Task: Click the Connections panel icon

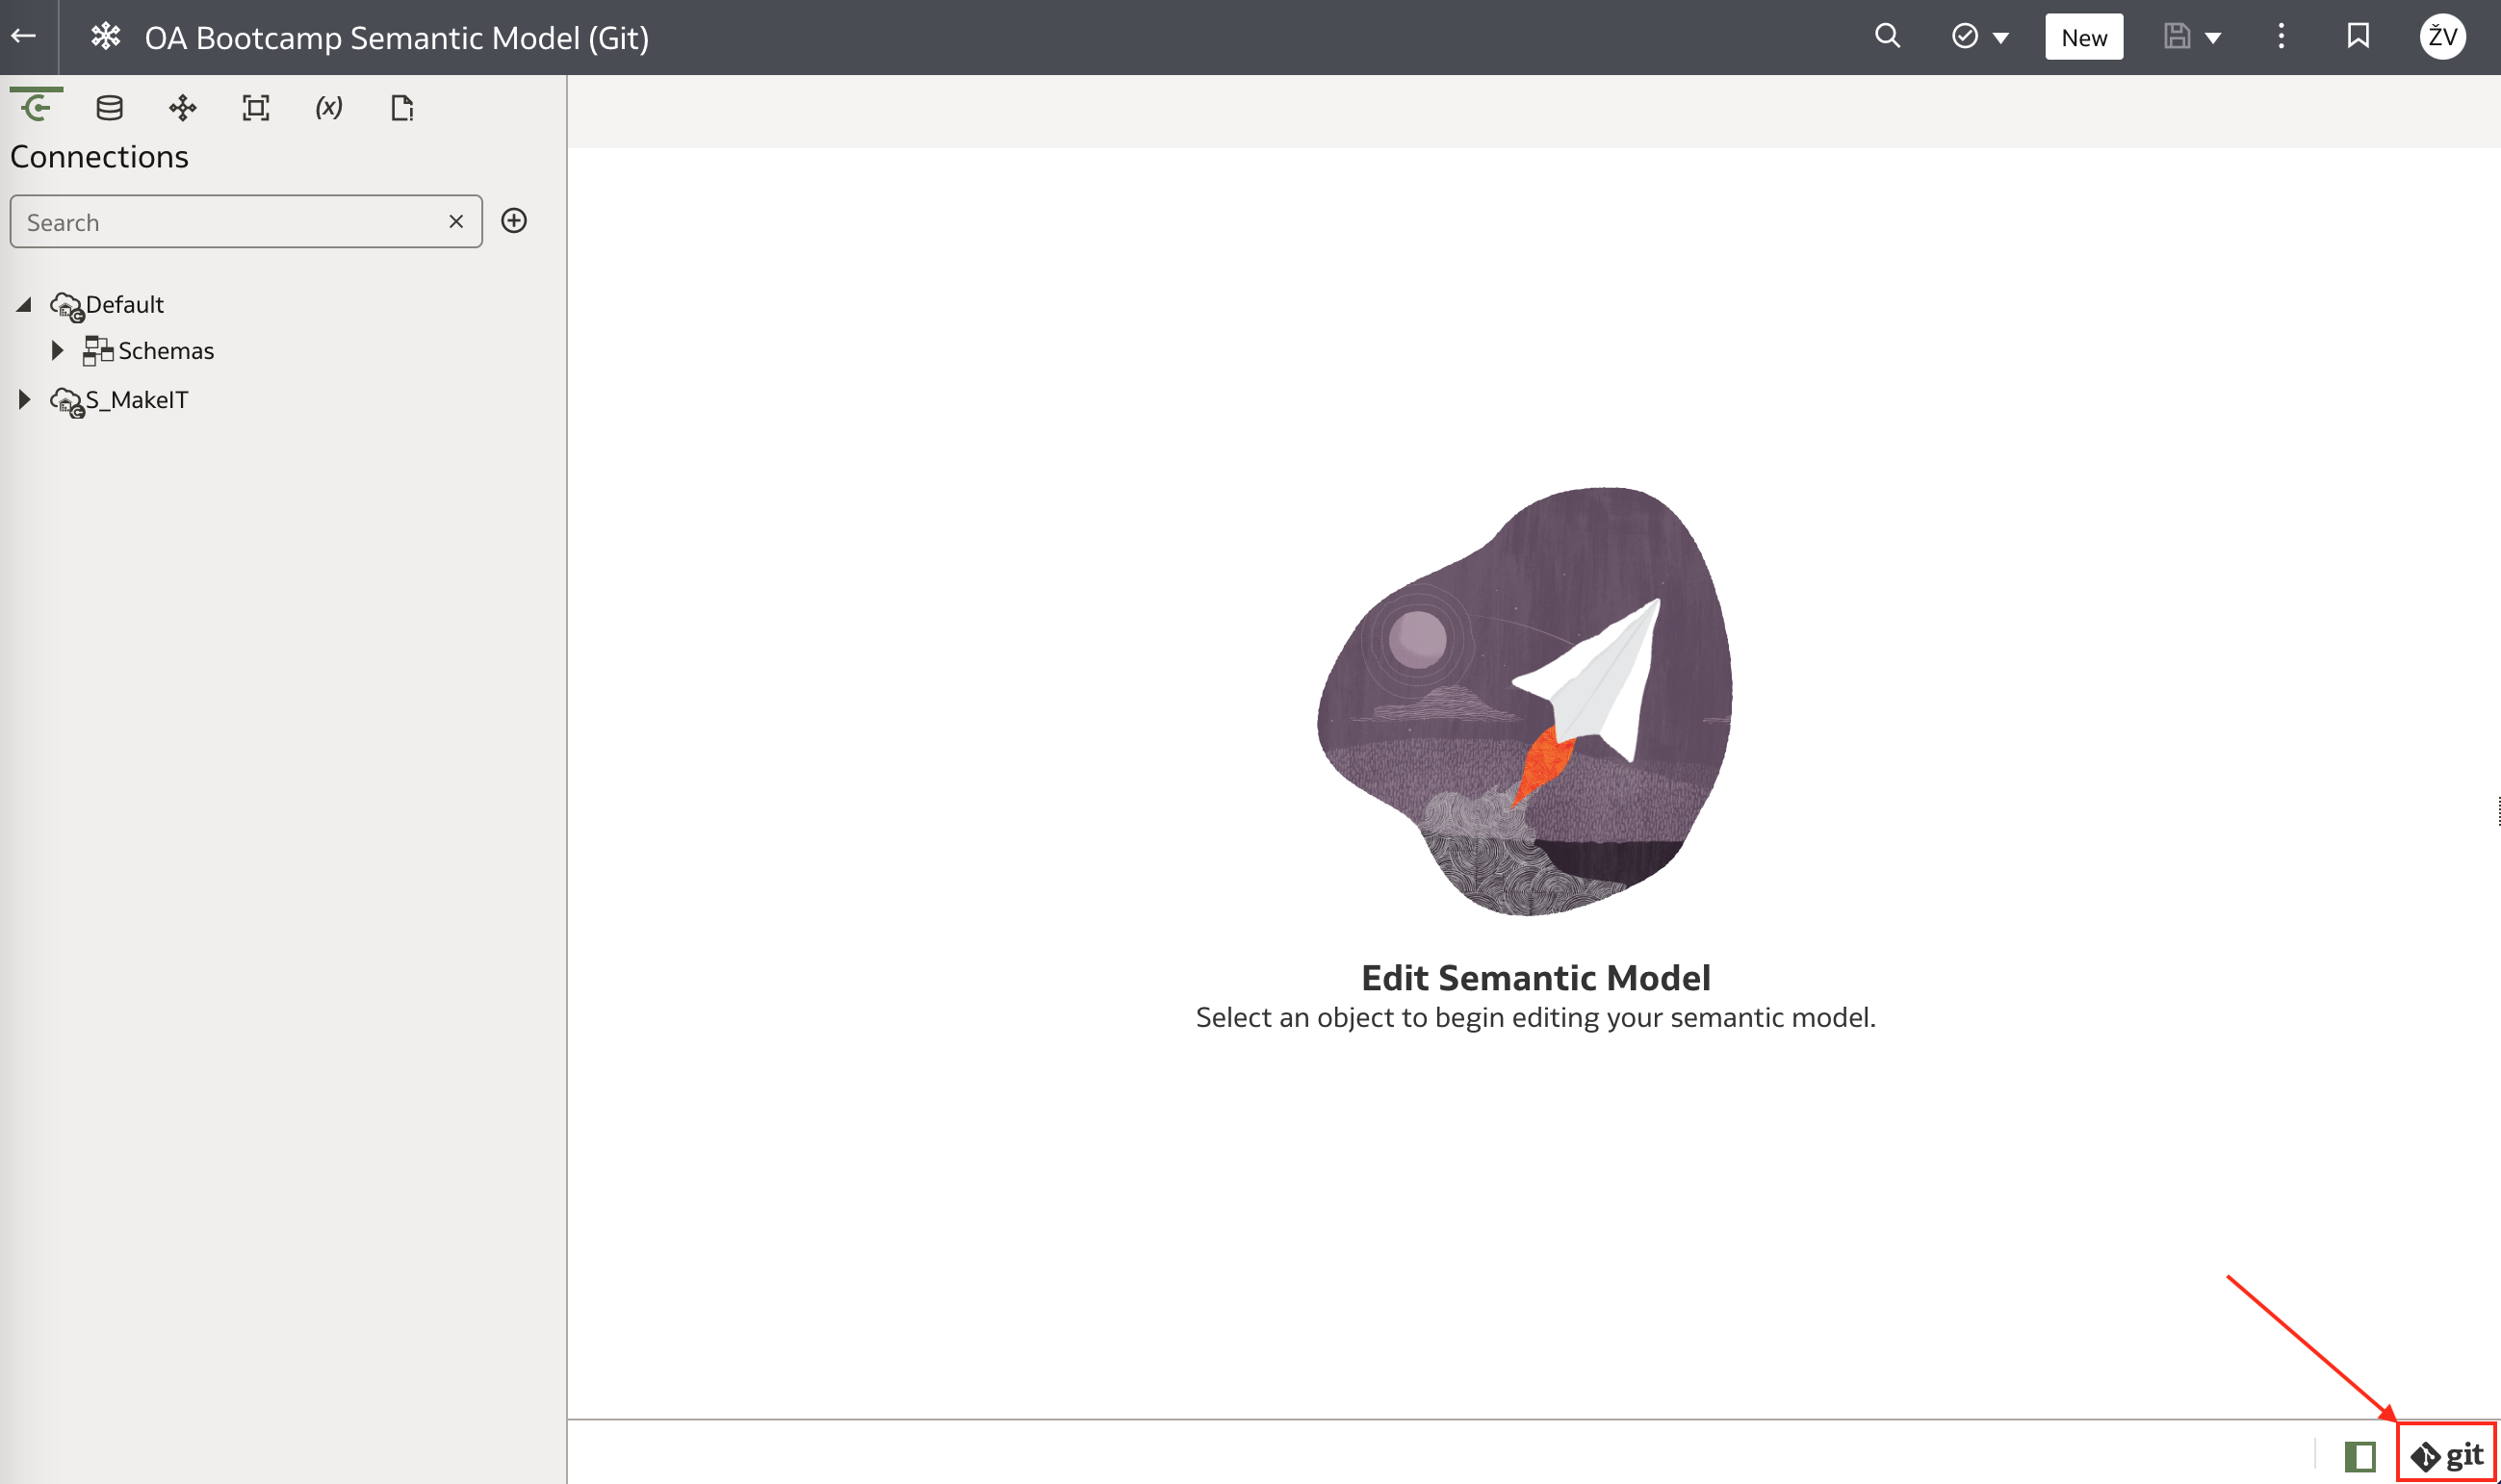Action: (x=34, y=106)
